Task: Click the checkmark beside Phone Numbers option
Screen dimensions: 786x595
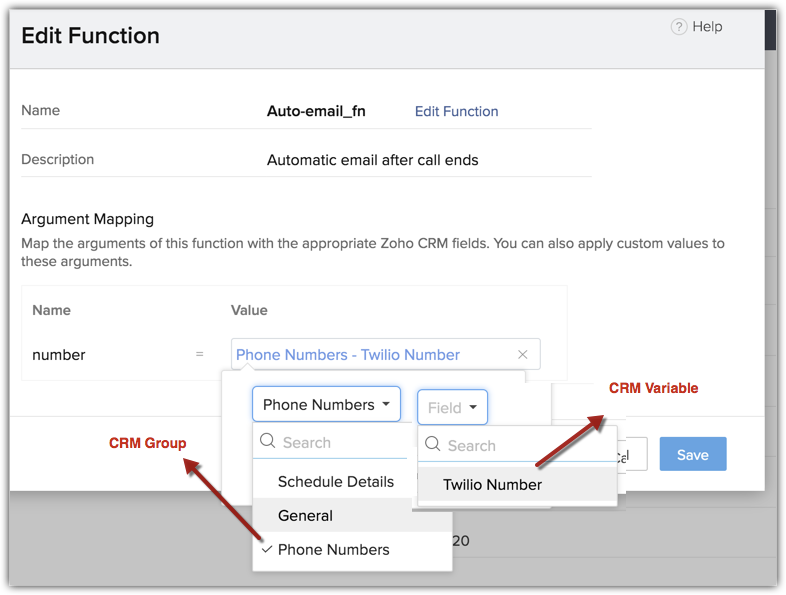Action: tap(266, 549)
